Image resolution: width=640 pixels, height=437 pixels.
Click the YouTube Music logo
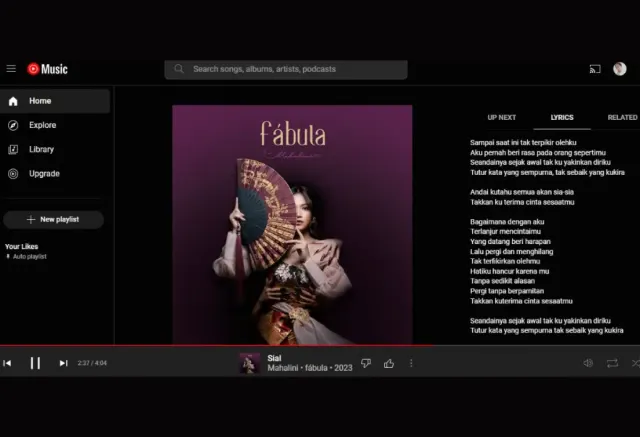(x=47, y=69)
